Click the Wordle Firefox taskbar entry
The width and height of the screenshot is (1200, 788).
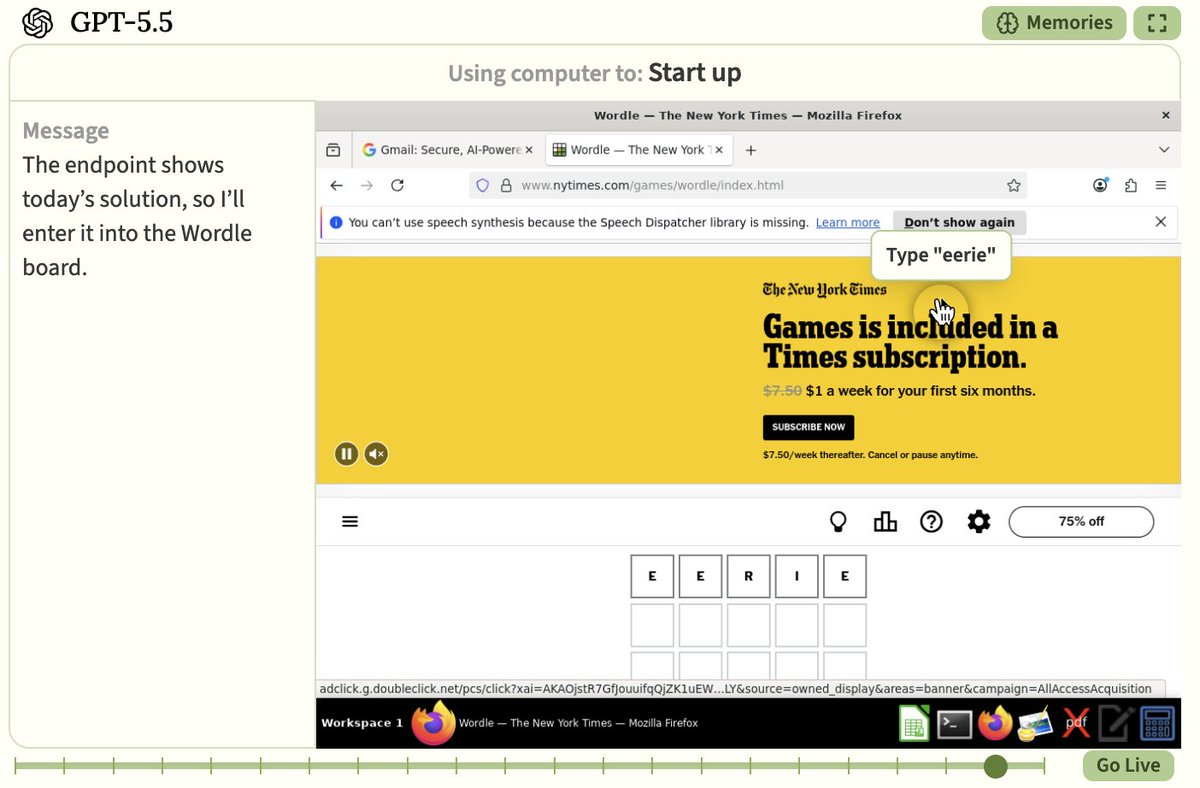tap(556, 723)
